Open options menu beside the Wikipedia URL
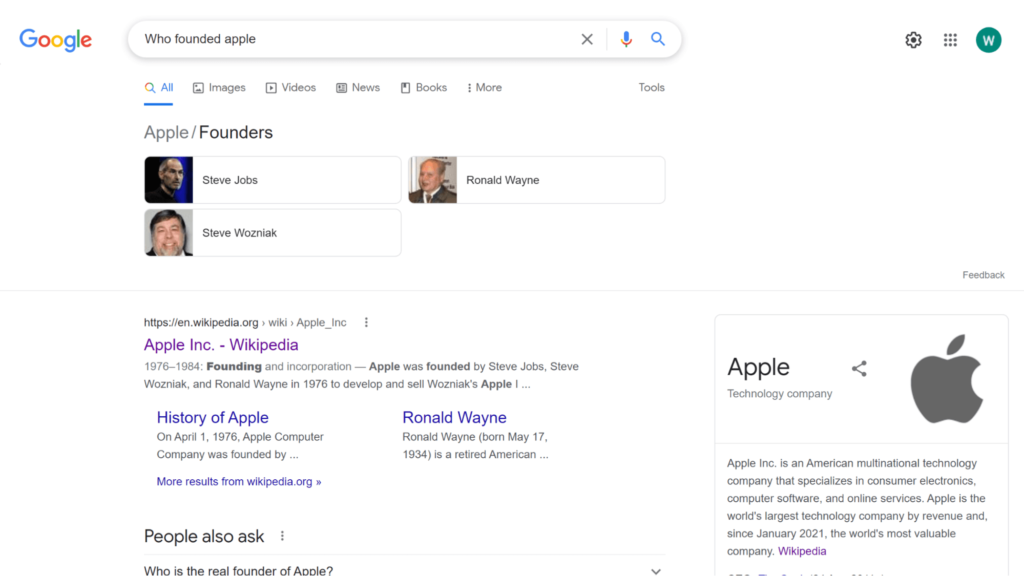1024x576 pixels. pos(366,323)
